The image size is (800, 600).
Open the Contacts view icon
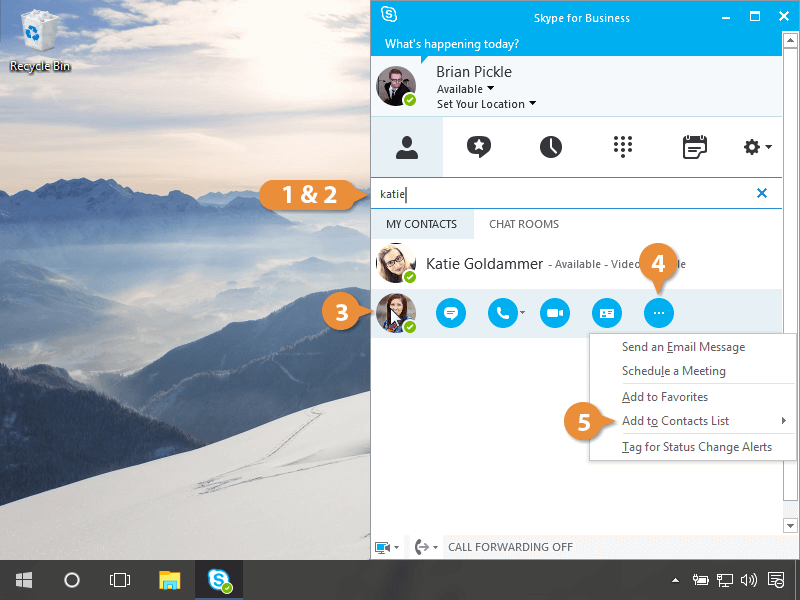click(406, 147)
